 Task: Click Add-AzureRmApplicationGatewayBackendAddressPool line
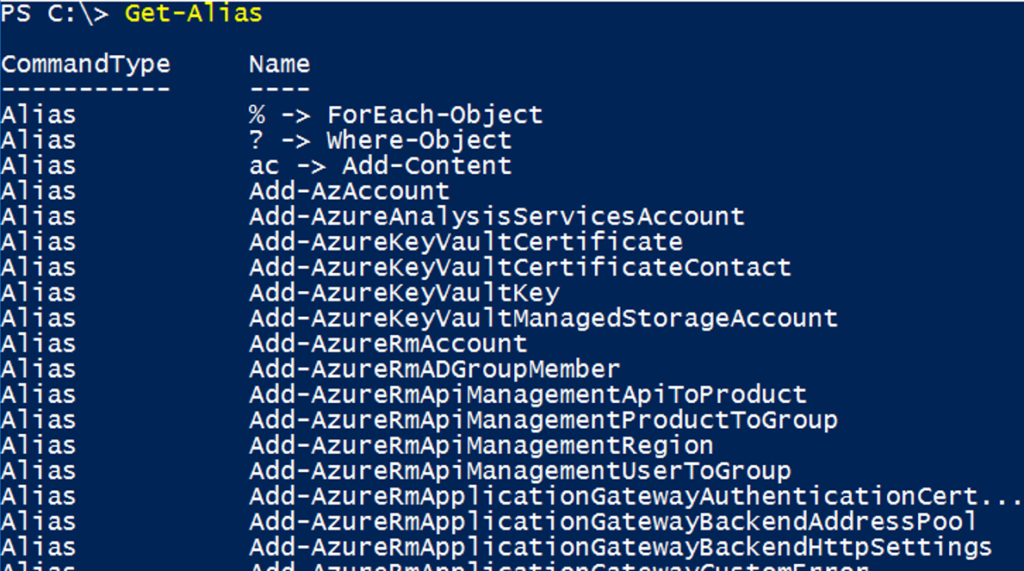613,521
